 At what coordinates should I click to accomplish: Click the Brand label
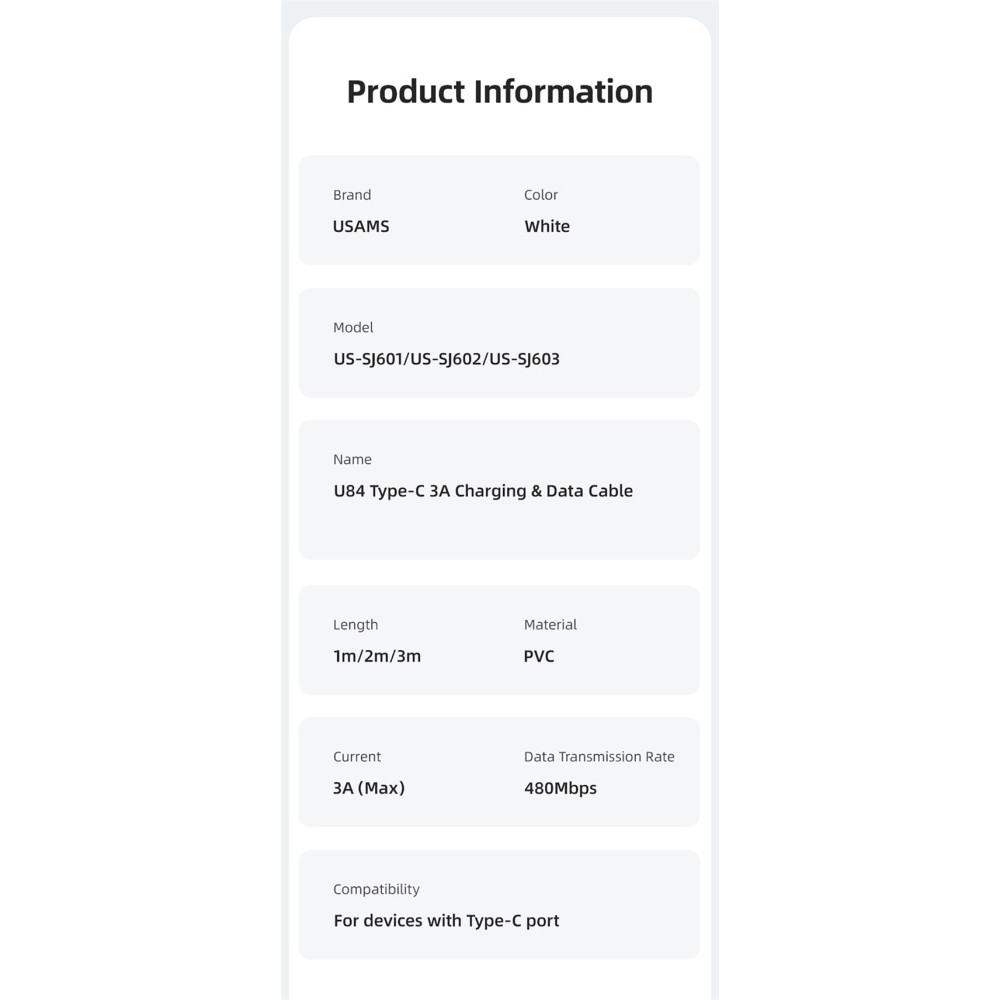[352, 195]
